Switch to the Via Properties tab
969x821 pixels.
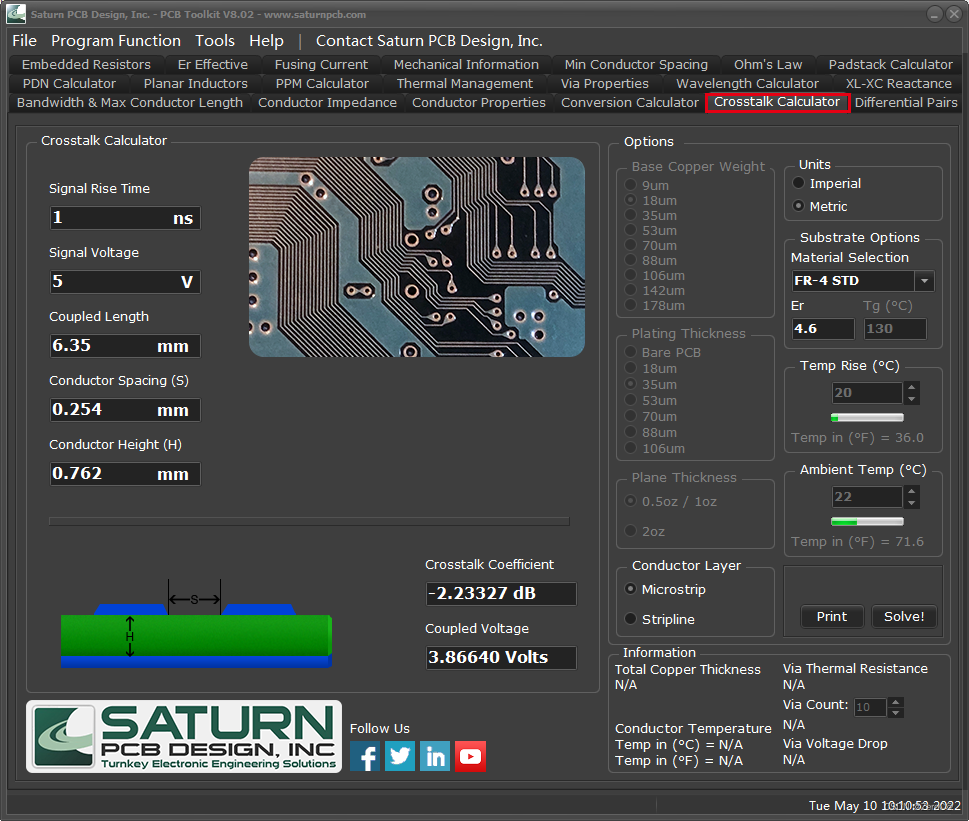[x=604, y=83]
